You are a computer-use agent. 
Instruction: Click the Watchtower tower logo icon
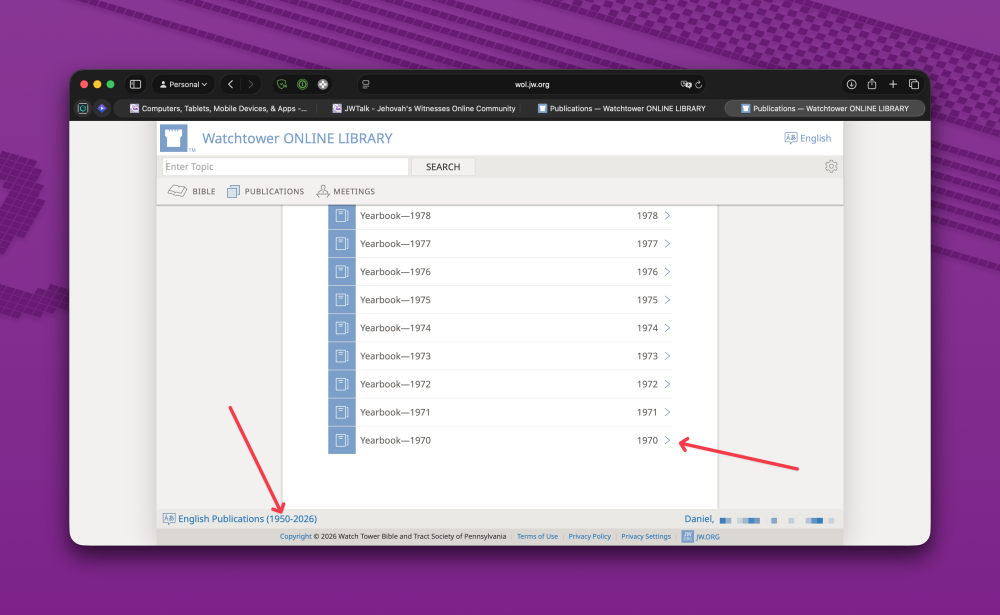tap(174, 138)
